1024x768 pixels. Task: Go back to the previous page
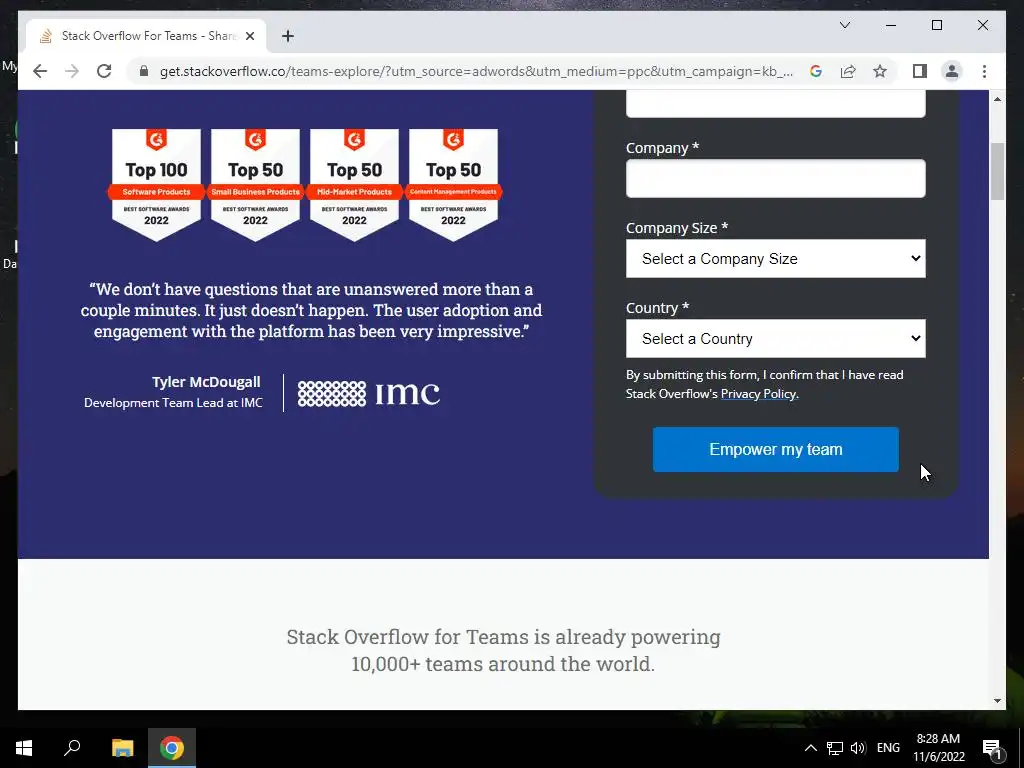pyautogui.click(x=40, y=71)
